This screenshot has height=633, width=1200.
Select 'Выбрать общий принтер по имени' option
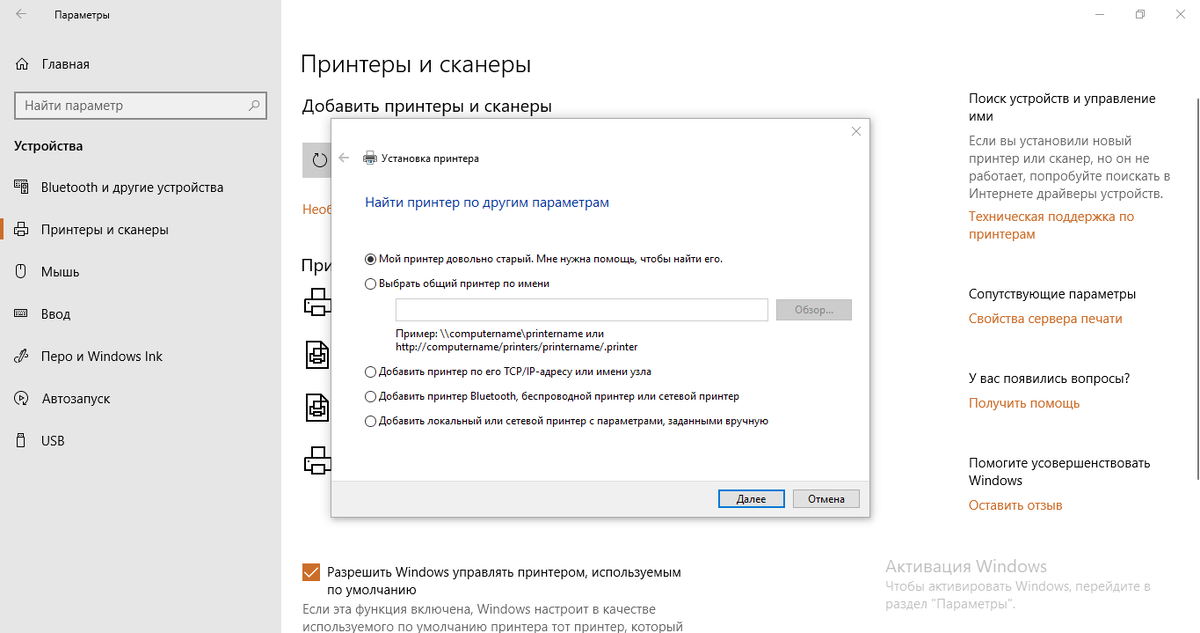[x=371, y=283]
